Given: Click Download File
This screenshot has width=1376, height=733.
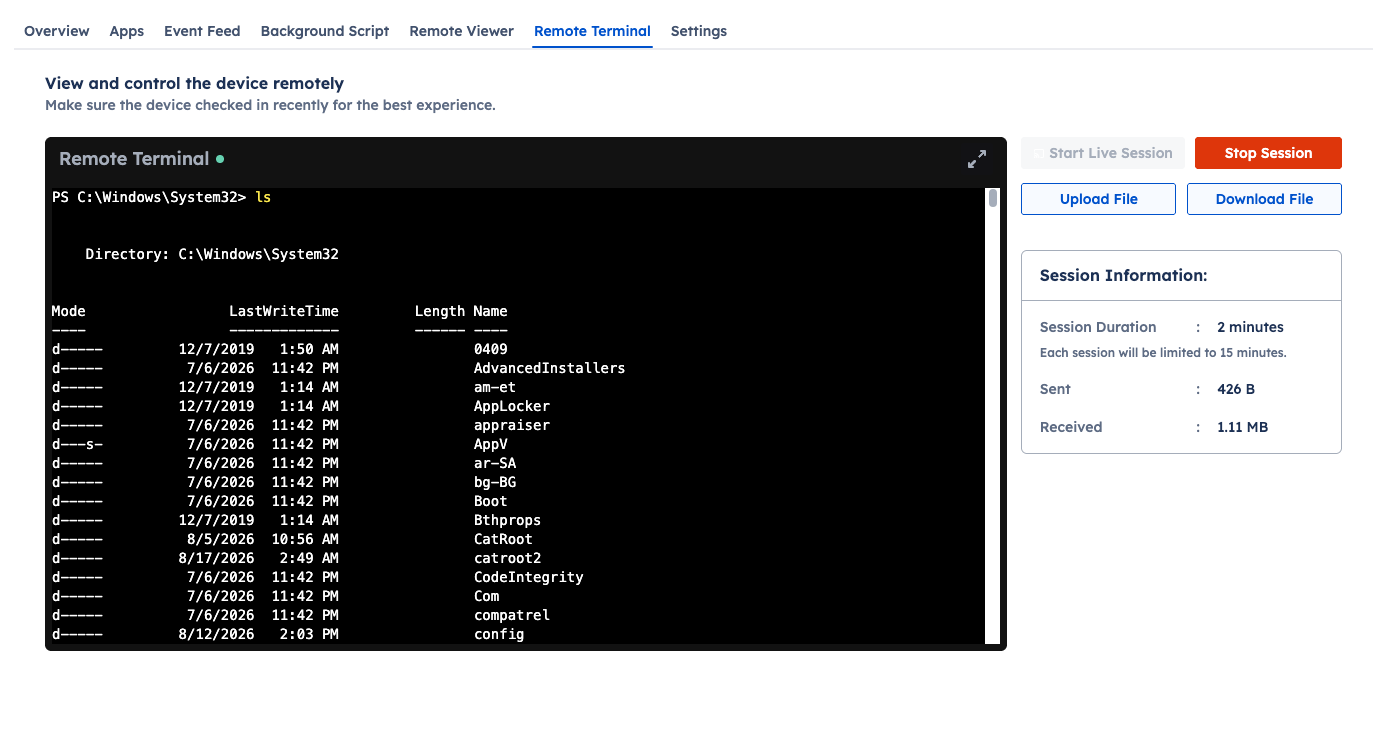Looking at the screenshot, I should (x=1264, y=199).
